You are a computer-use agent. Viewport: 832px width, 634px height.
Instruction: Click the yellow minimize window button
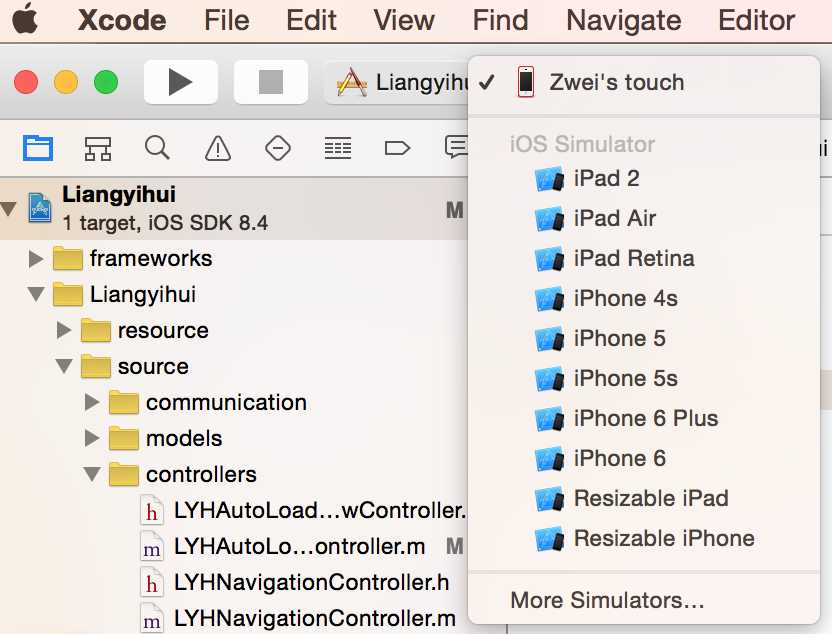66,82
